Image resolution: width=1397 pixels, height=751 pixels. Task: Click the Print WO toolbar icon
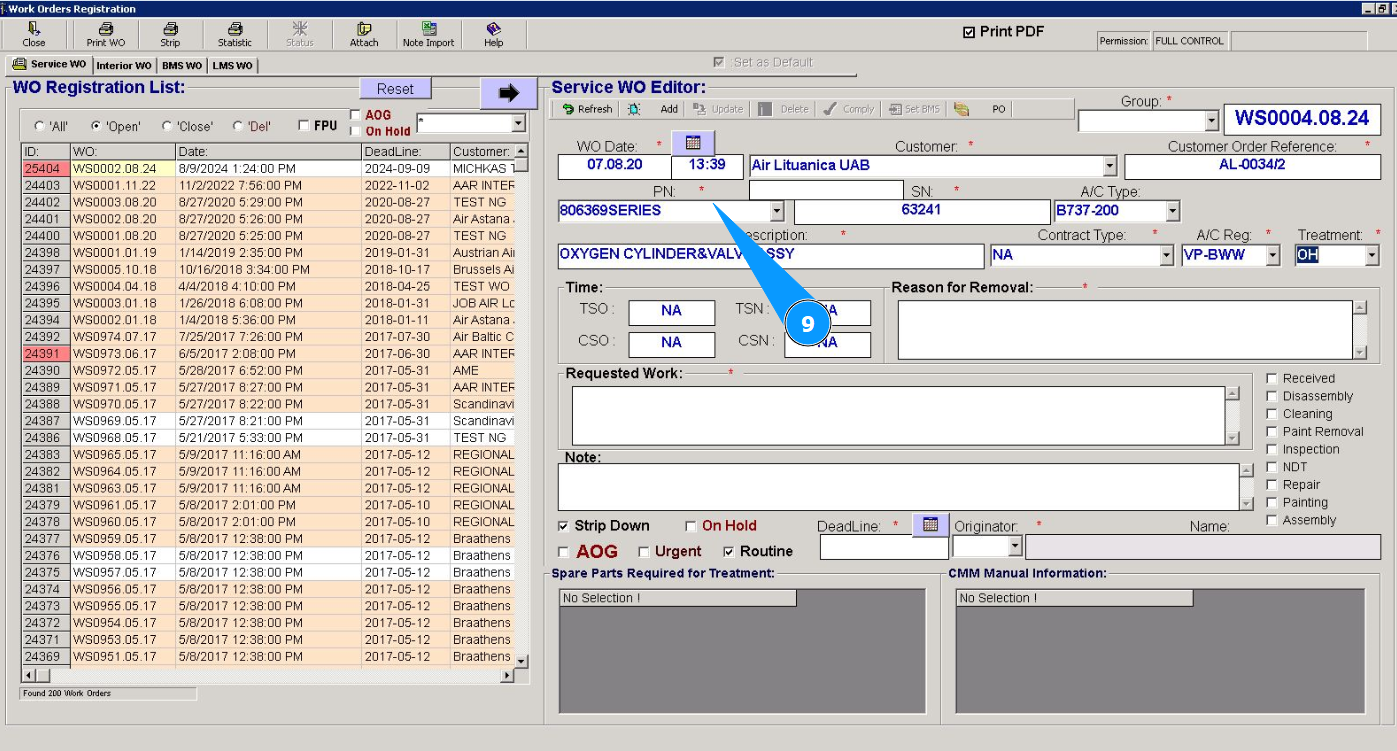[105, 35]
